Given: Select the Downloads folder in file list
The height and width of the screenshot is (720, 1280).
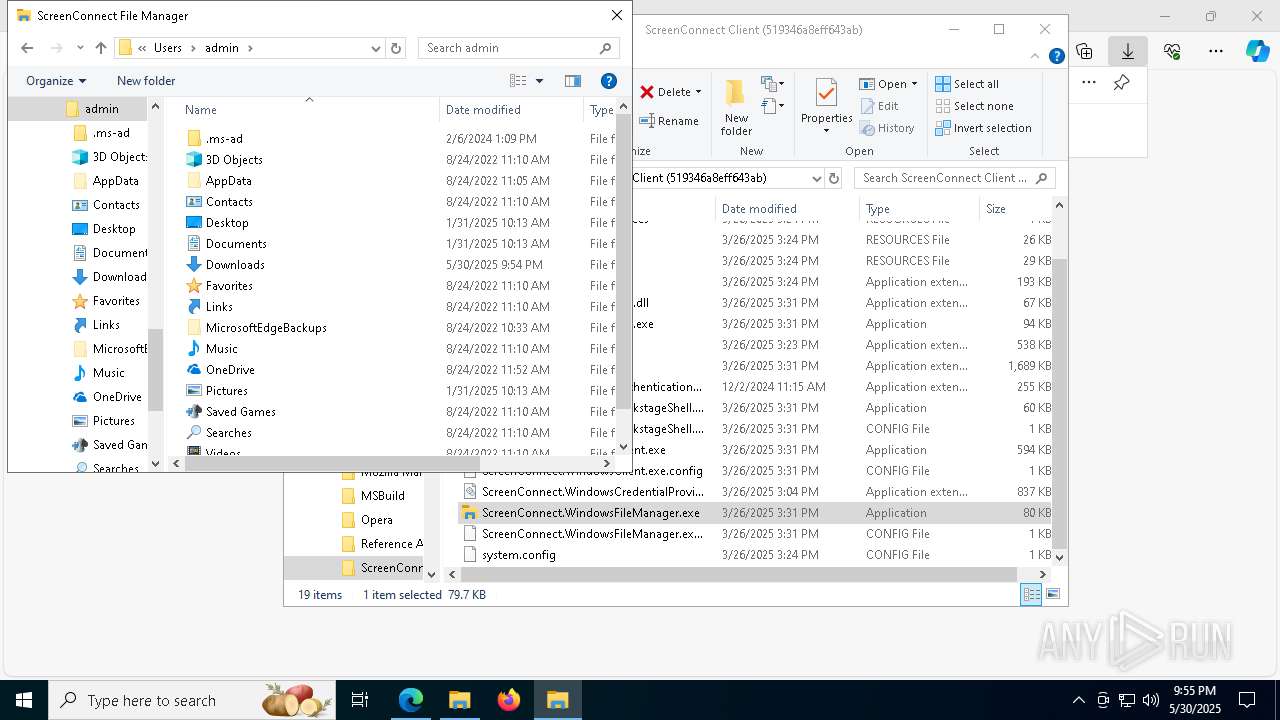Looking at the screenshot, I should (x=235, y=265).
